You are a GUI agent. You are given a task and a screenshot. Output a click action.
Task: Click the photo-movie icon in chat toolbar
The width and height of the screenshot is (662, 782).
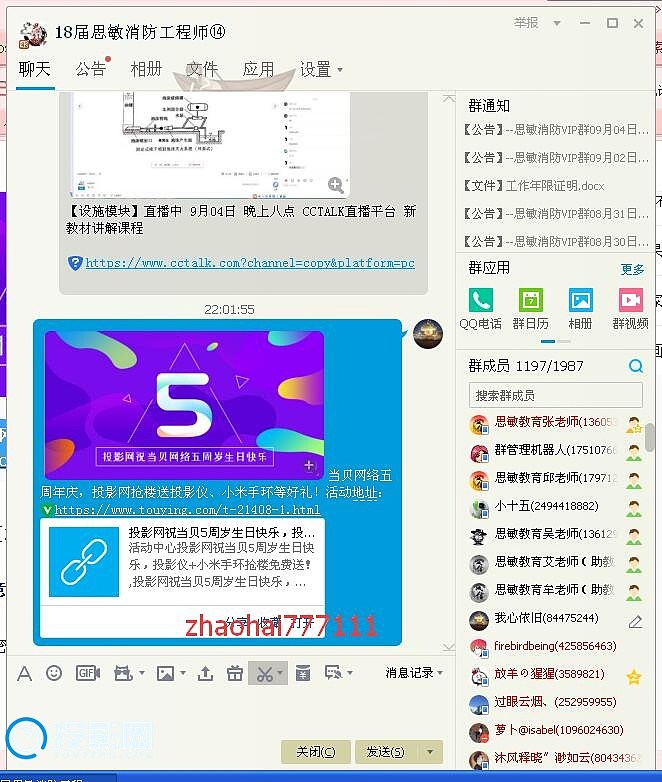coord(123,673)
